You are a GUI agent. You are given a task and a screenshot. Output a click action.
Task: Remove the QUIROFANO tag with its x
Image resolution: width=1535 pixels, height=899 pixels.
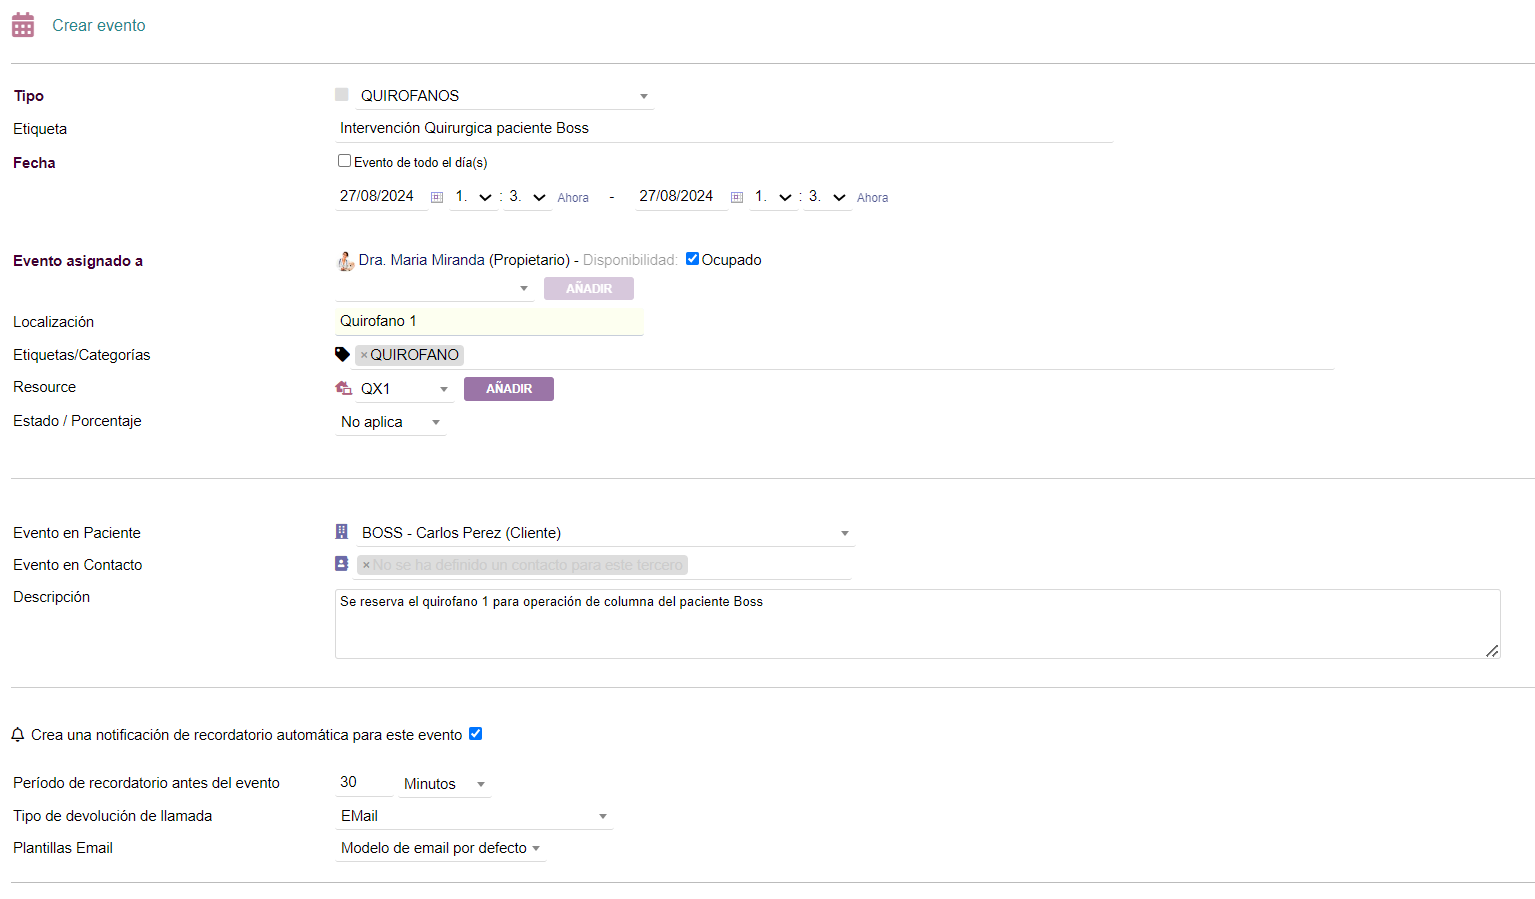[364, 355]
